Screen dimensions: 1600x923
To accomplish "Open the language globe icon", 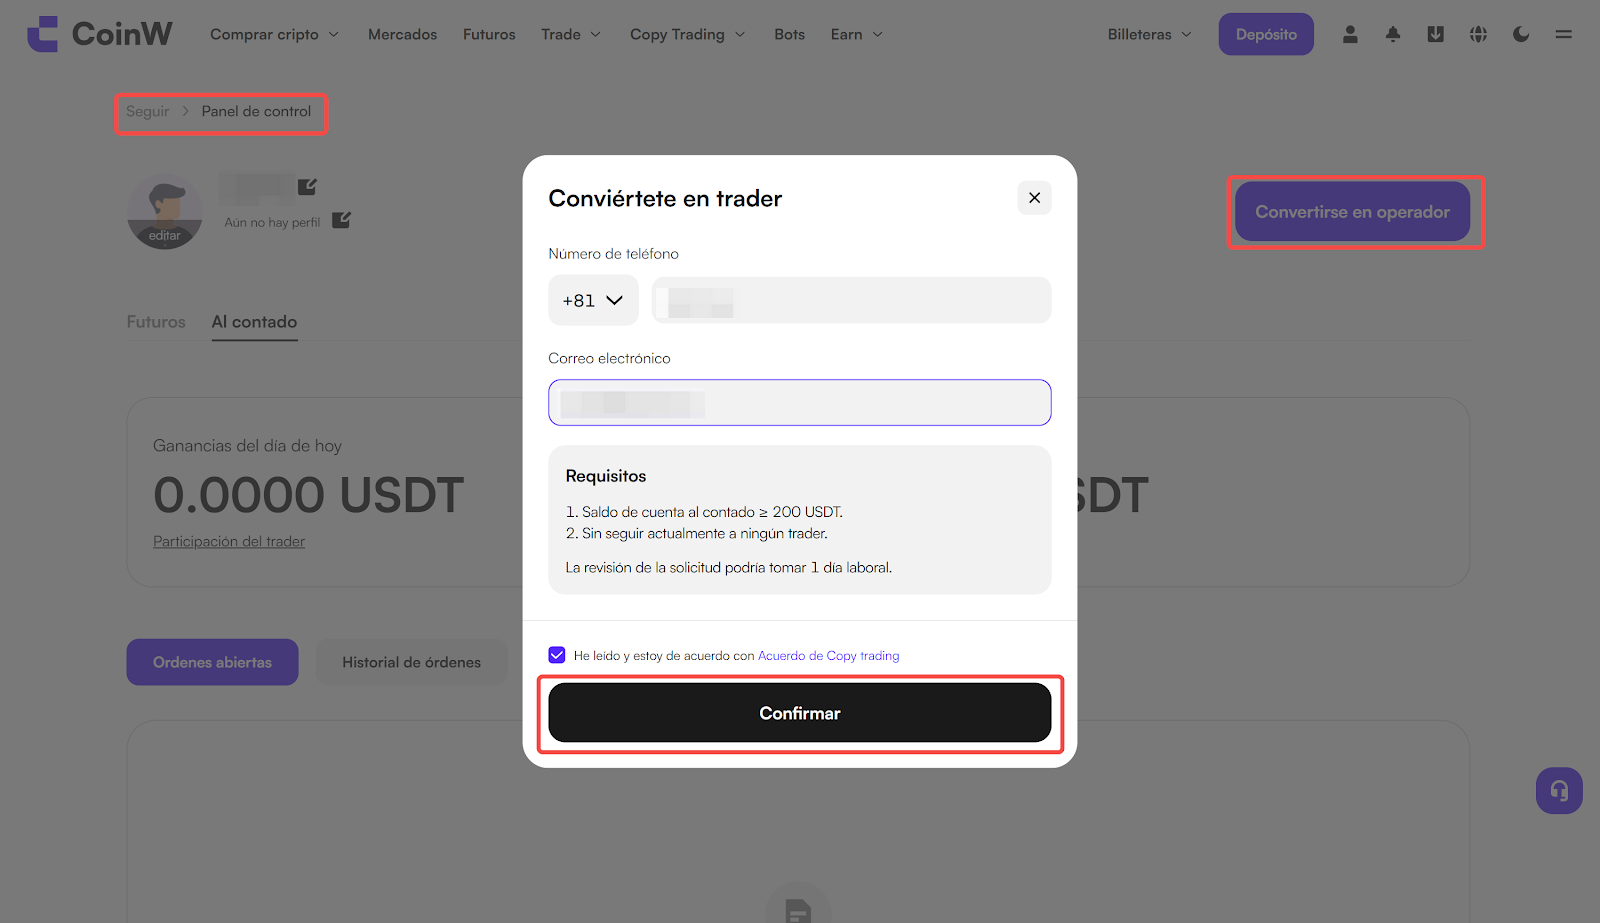I will tap(1478, 34).
